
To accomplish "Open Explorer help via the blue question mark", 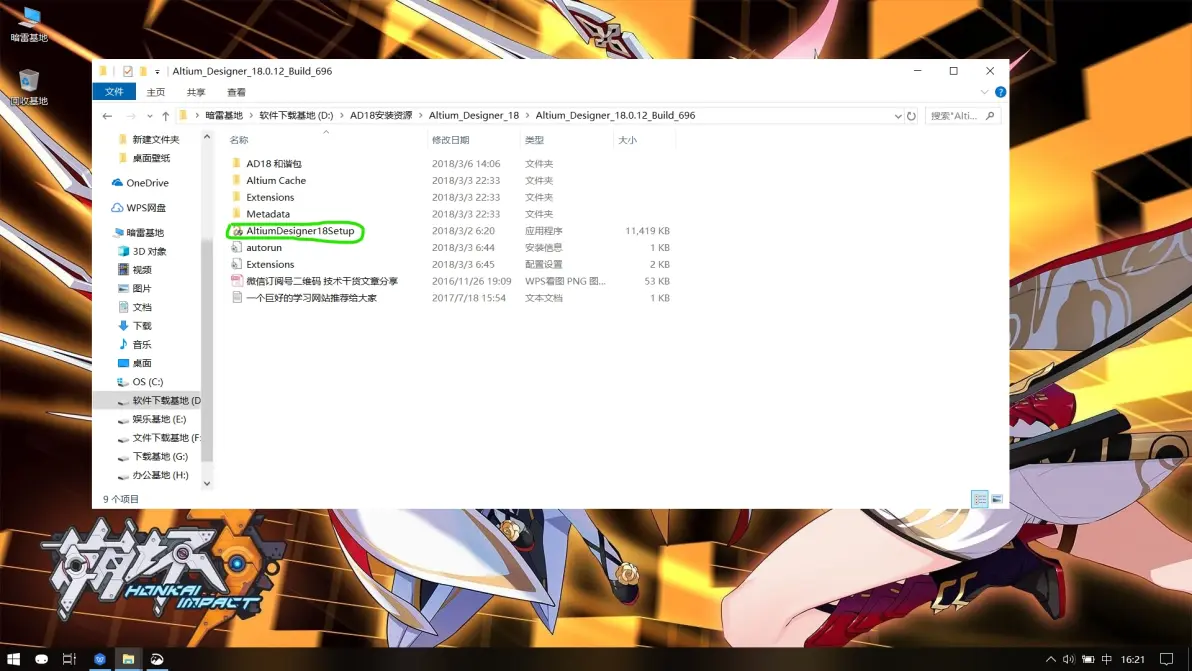I will [x=1000, y=92].
